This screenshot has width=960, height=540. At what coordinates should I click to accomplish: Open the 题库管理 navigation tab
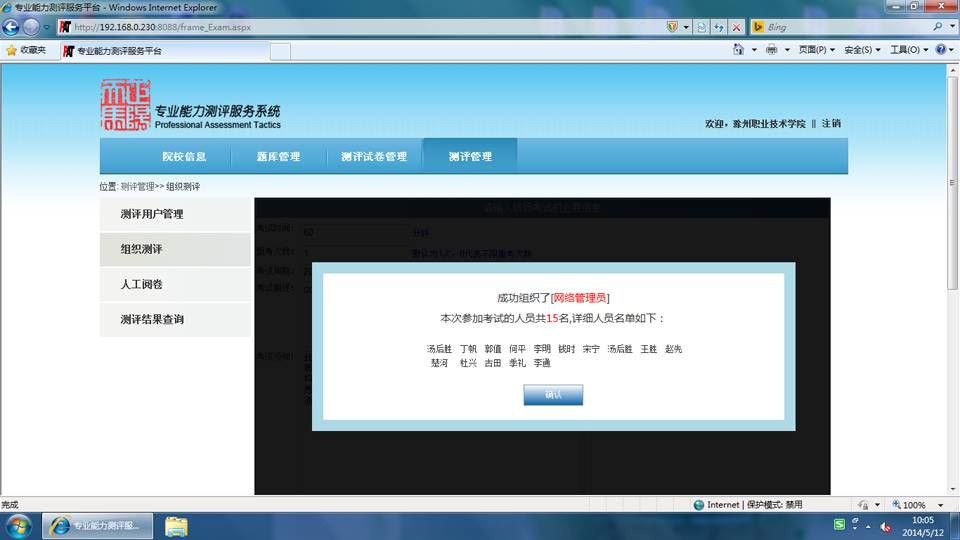point(279,157)
